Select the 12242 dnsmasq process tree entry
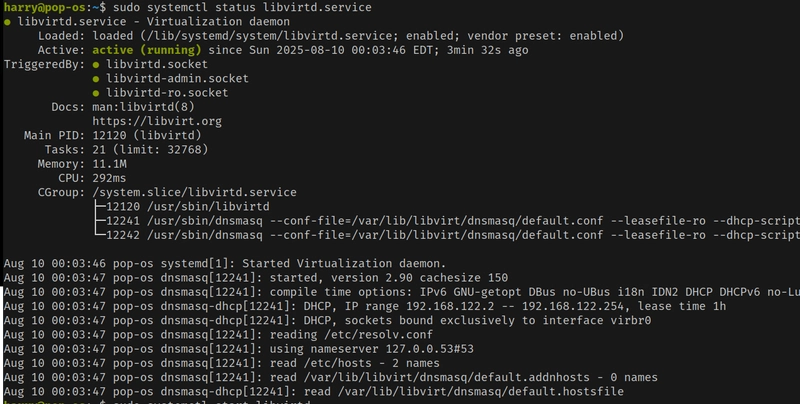This screenshot has height=404, width=800. pos(453,235)
